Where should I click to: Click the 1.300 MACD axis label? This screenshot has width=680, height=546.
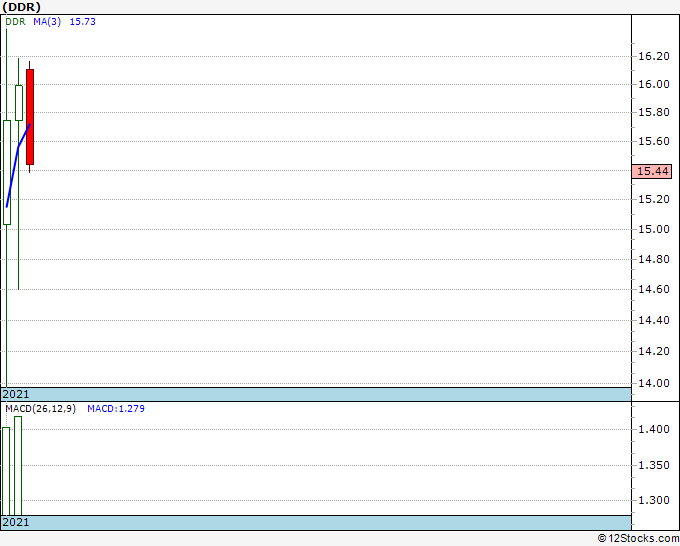pos(654,500)
